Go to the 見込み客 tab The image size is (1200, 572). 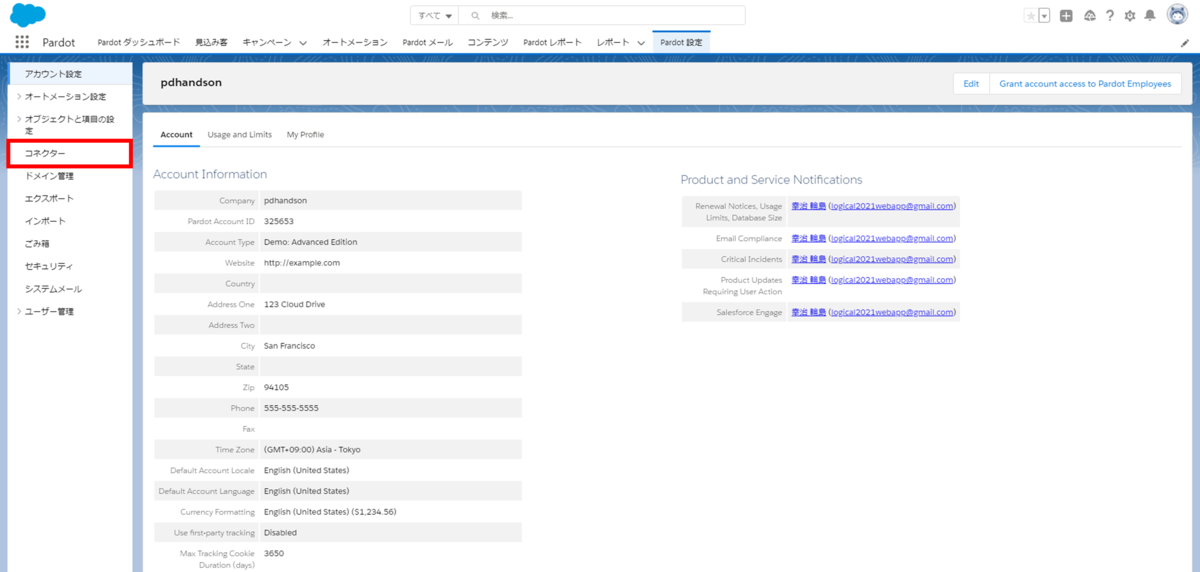(x=211, y=42)
